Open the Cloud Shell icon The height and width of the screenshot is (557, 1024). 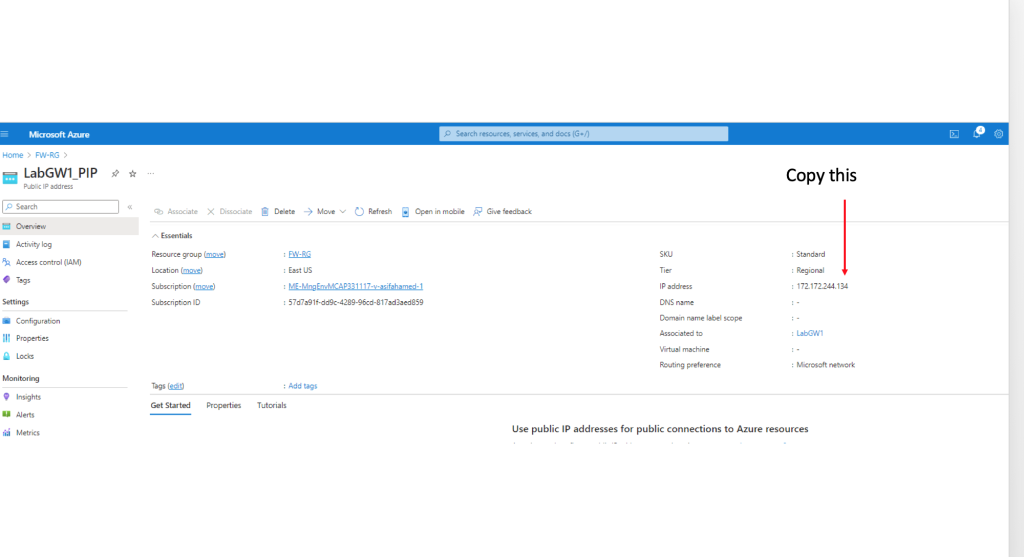click(954, 134)
